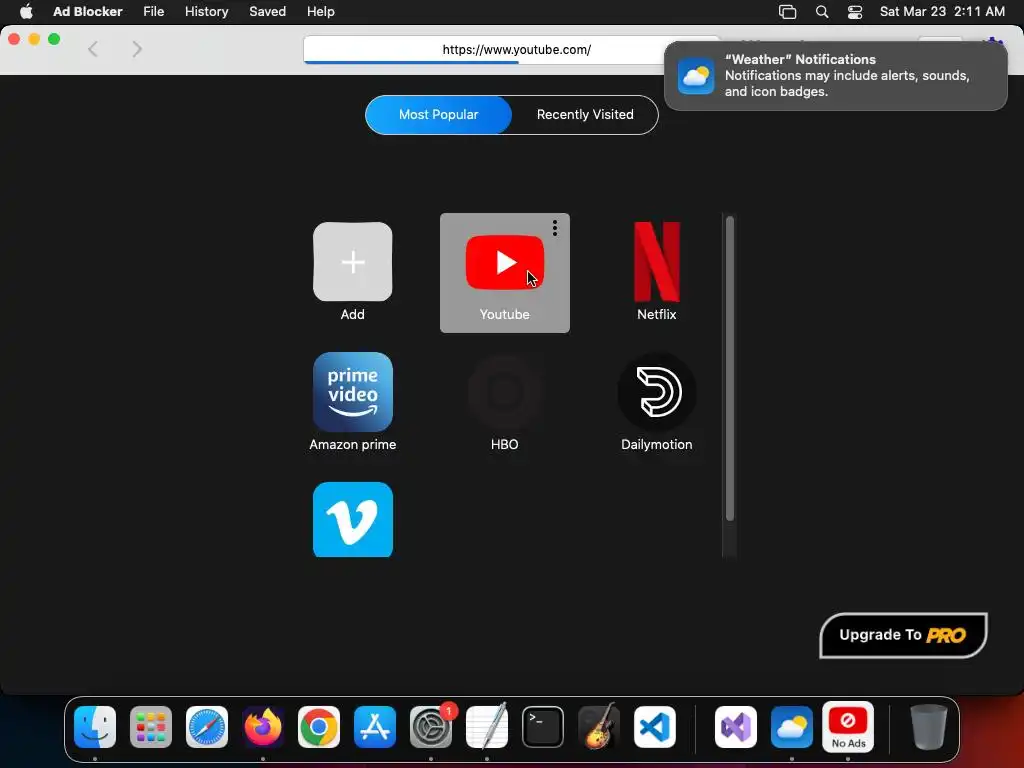Open TextEdit from the dock
This screenshot has height=768, width=1024.
(487, 727)
